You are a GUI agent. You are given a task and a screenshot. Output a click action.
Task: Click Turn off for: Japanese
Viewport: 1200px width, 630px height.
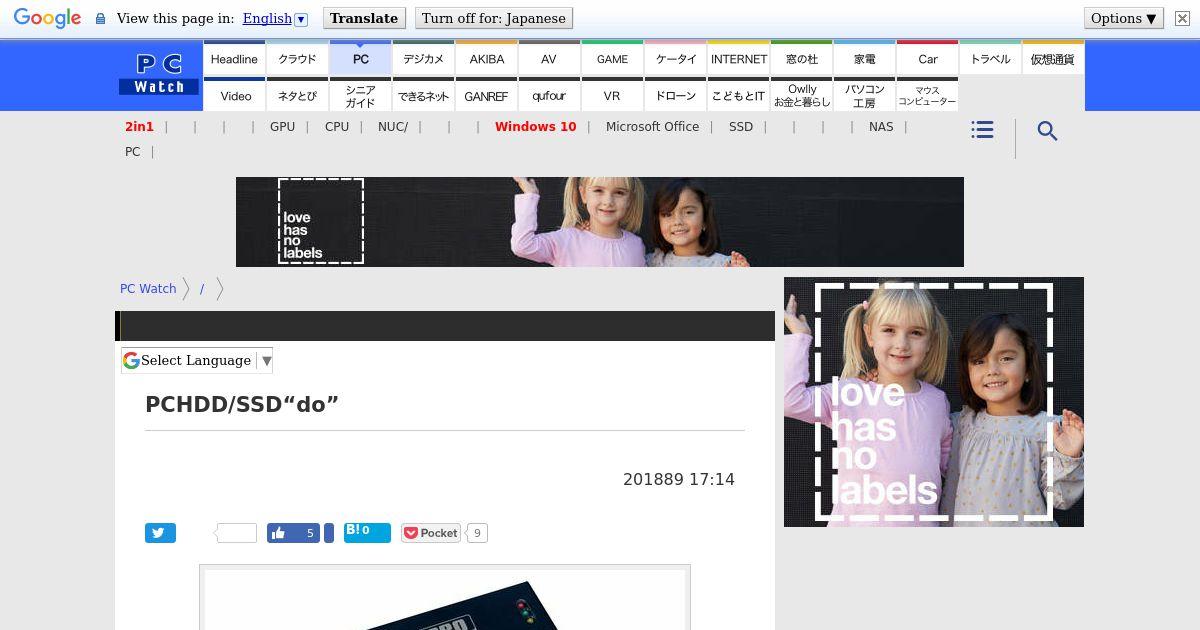493,18
